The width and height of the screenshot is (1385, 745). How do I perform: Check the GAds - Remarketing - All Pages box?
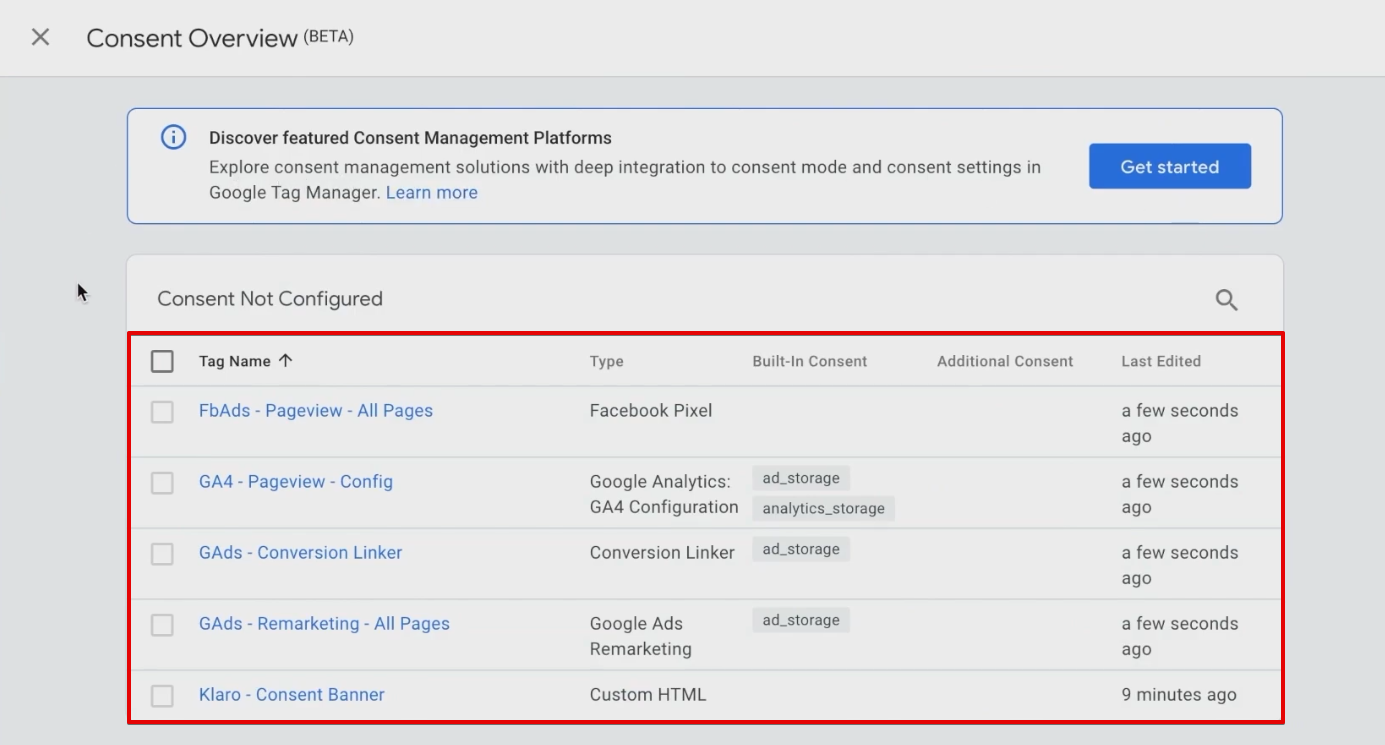(162, 625)
